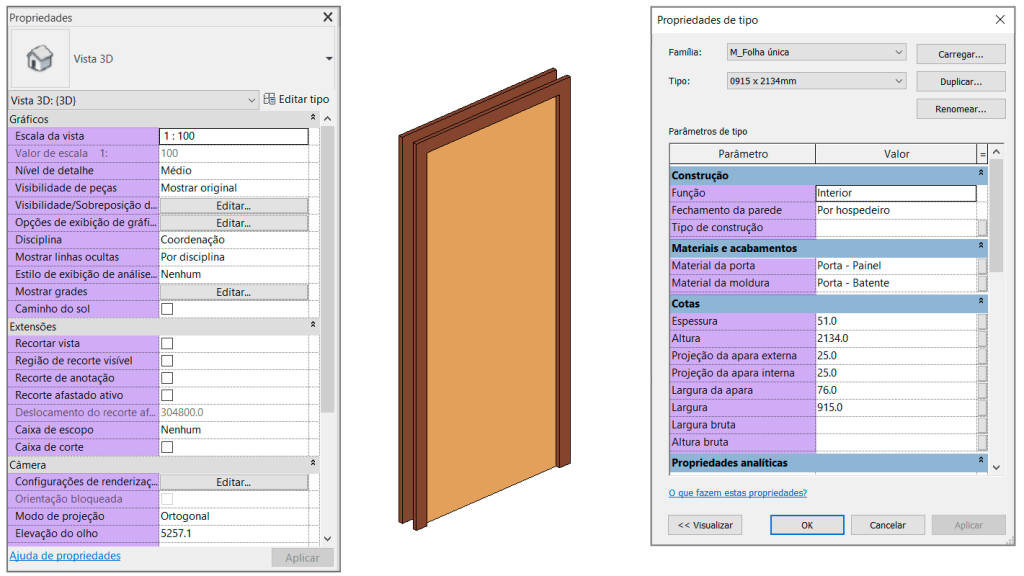Click small button beside Material da porta
This screenshot has height=576, width=1024.
[982, 266]
